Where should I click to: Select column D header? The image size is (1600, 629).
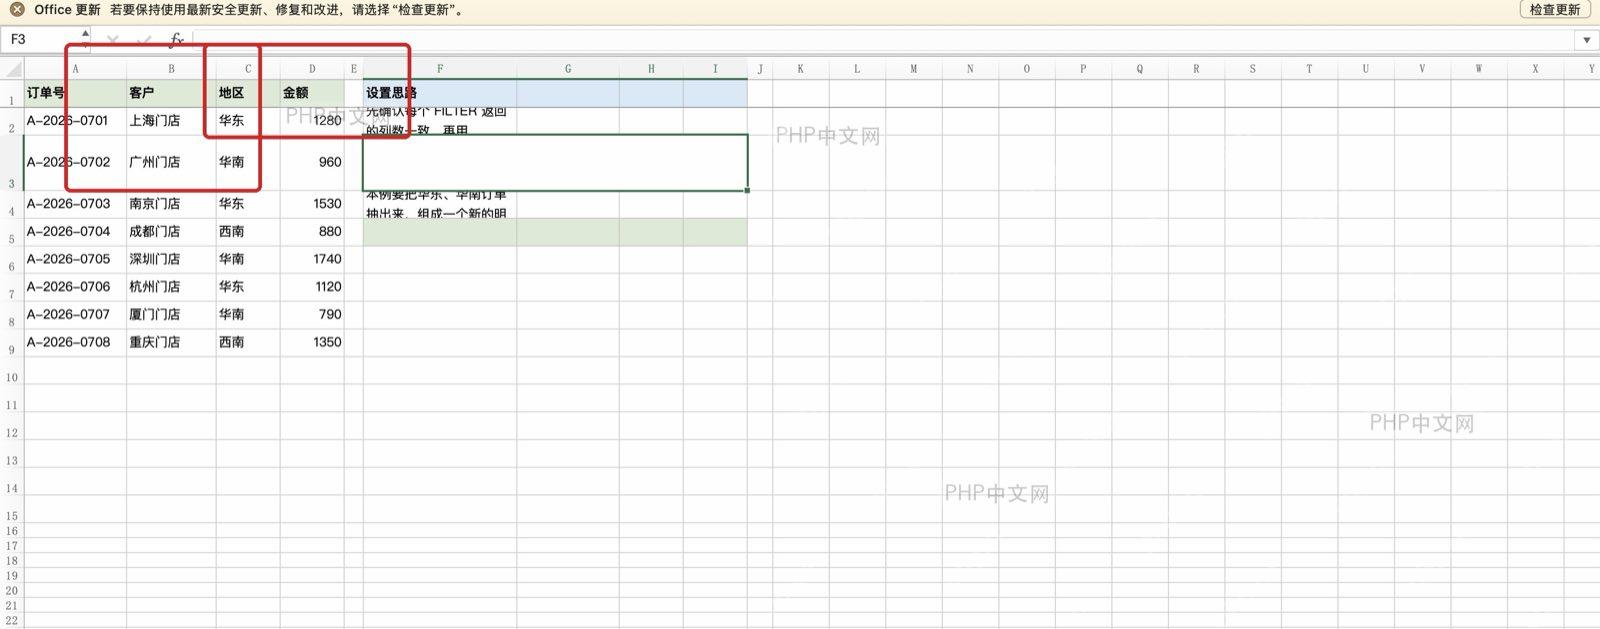coord(312,69)
